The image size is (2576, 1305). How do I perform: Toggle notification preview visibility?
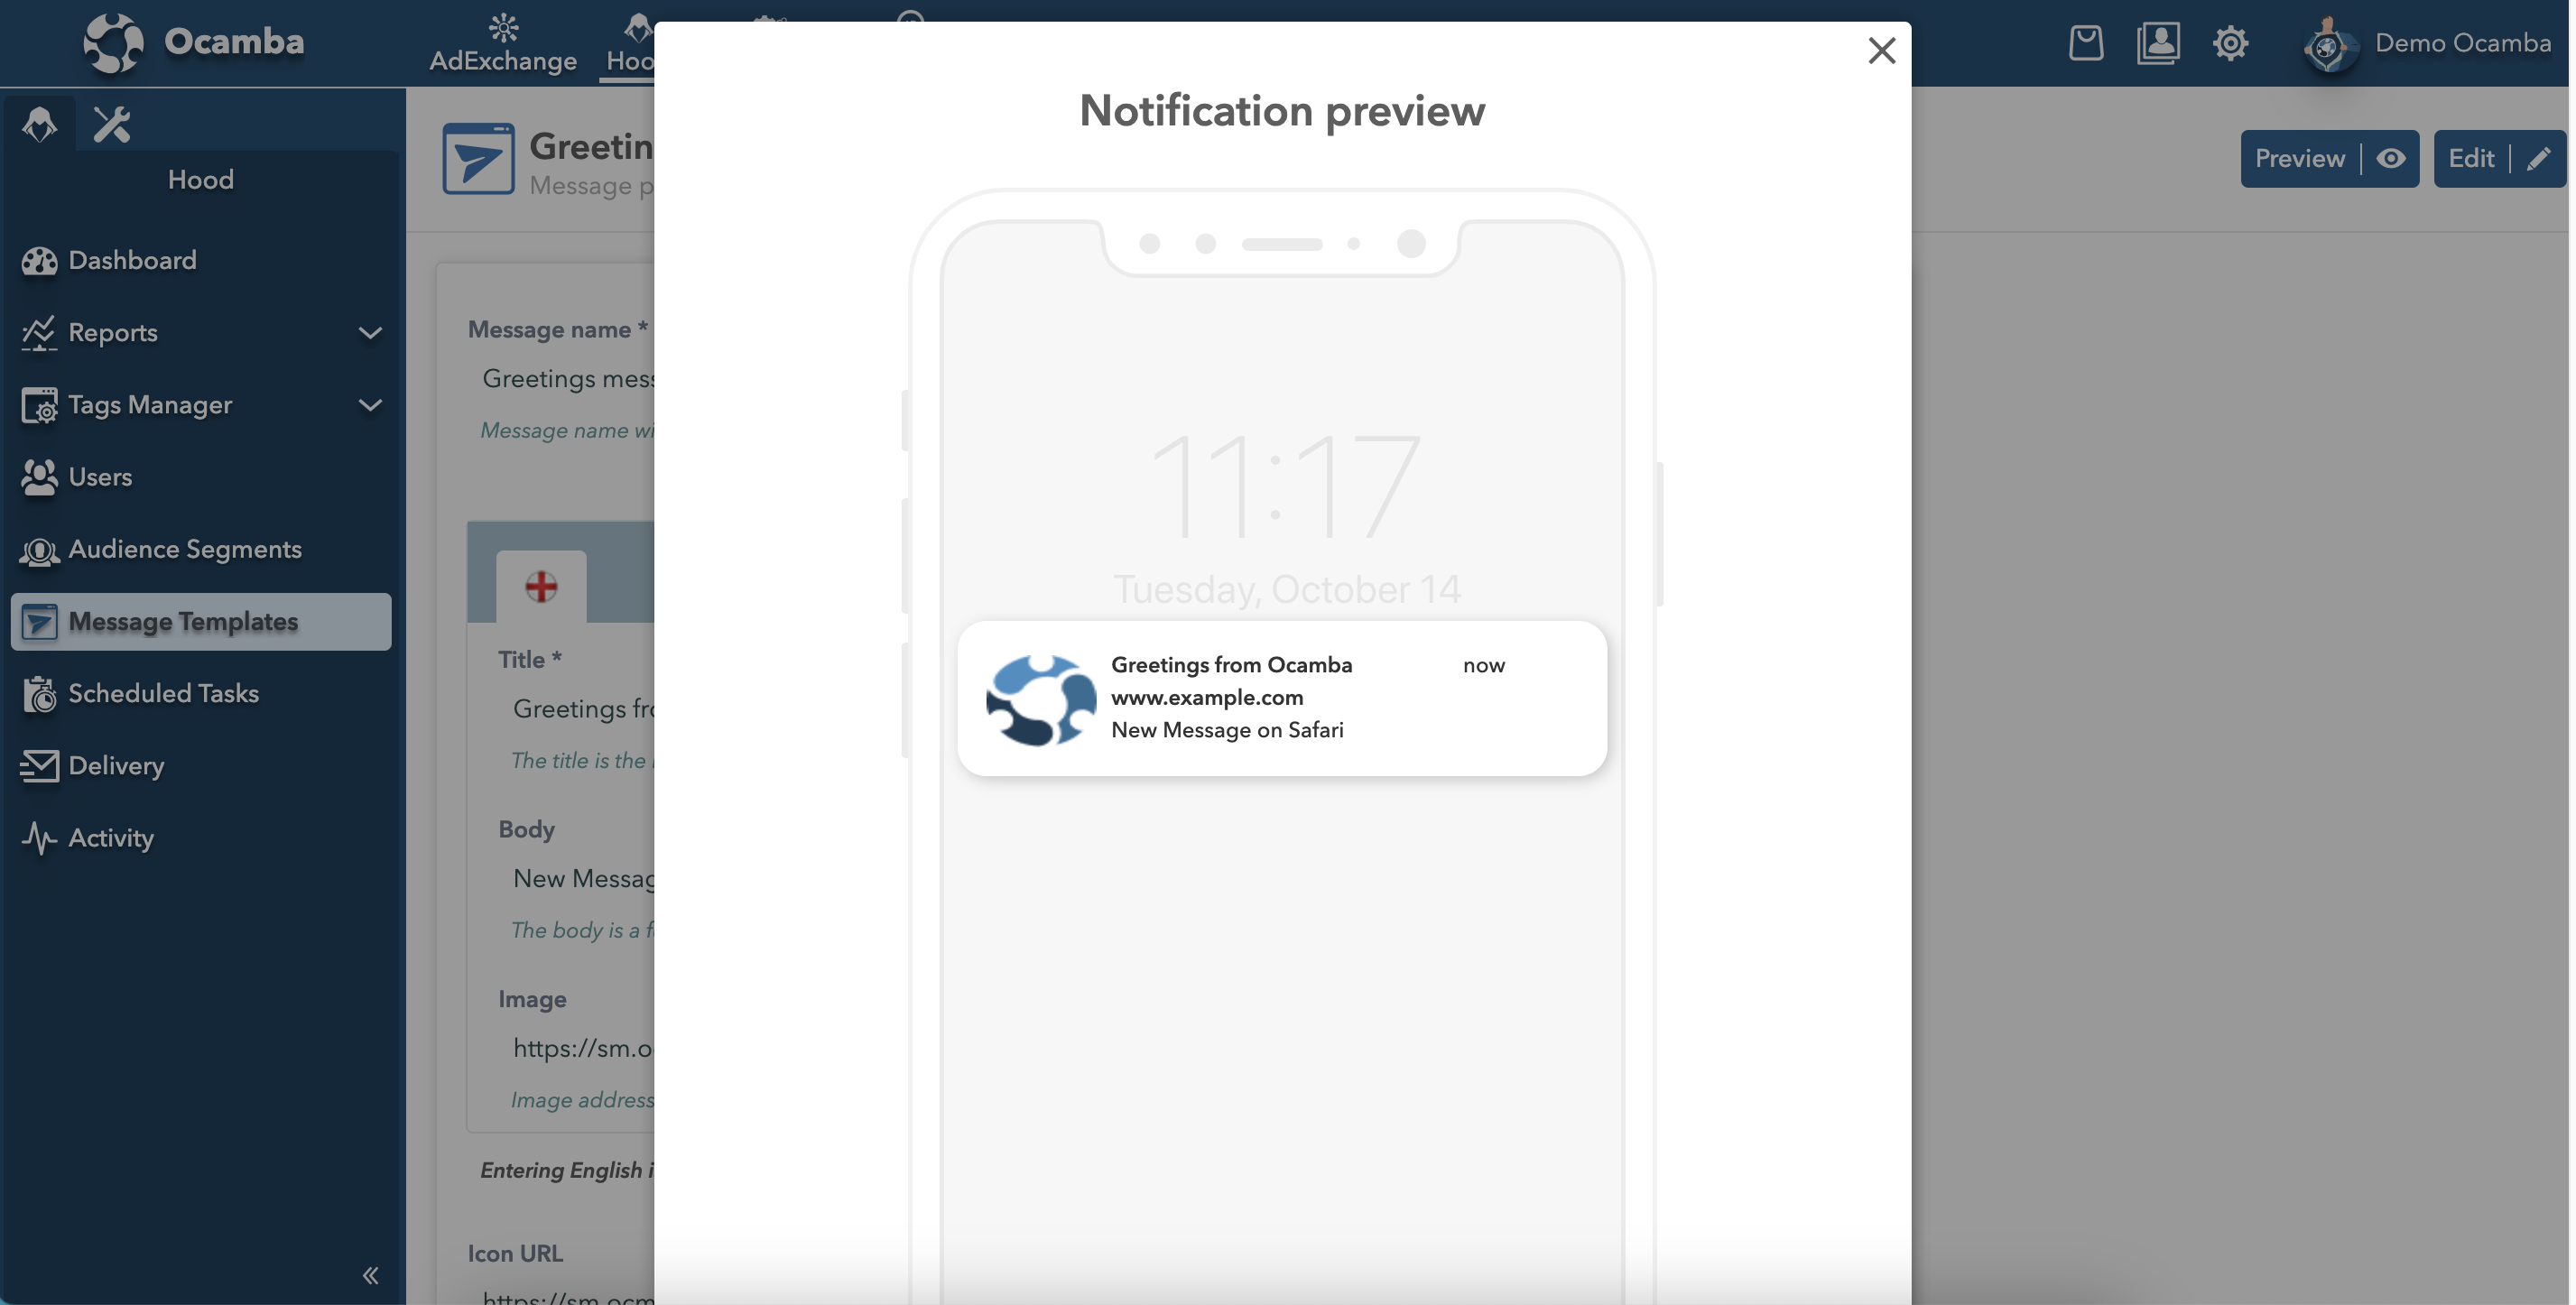tap(2393, 156)
